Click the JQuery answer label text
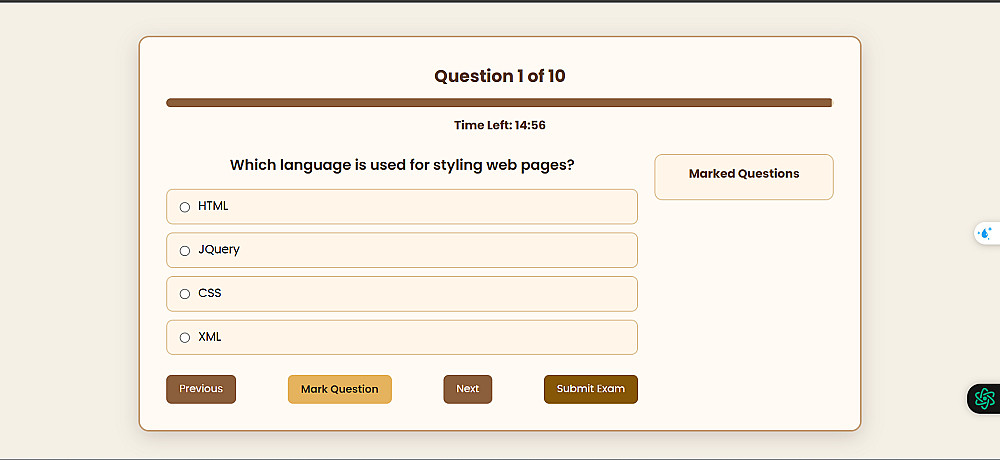Image resolution: width=1000 pixels, height=460 pixels. pos(219,250)
